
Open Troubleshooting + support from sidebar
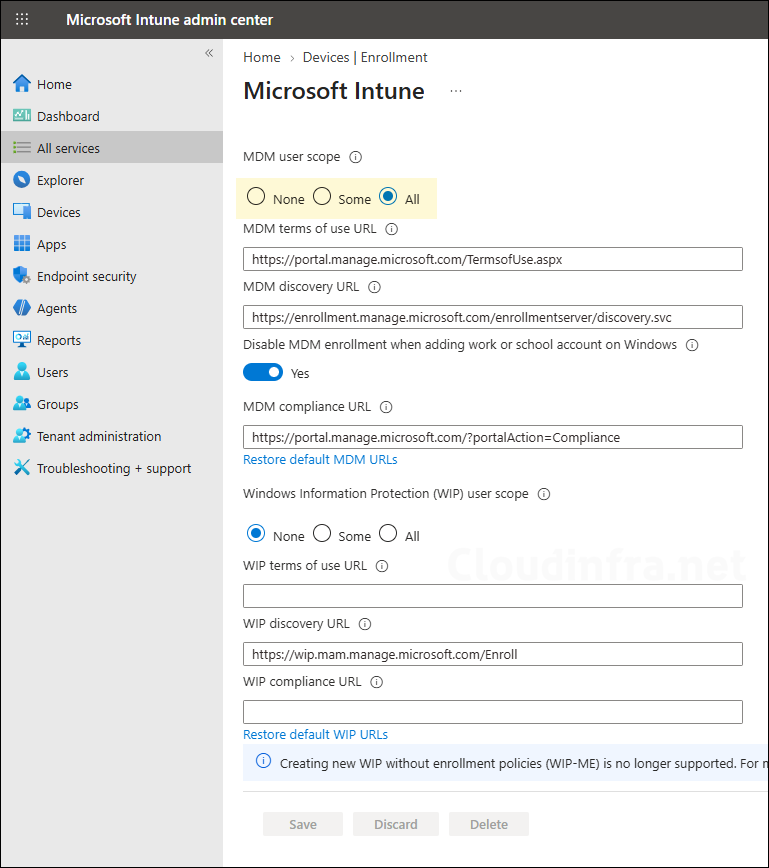click(112, 468)
